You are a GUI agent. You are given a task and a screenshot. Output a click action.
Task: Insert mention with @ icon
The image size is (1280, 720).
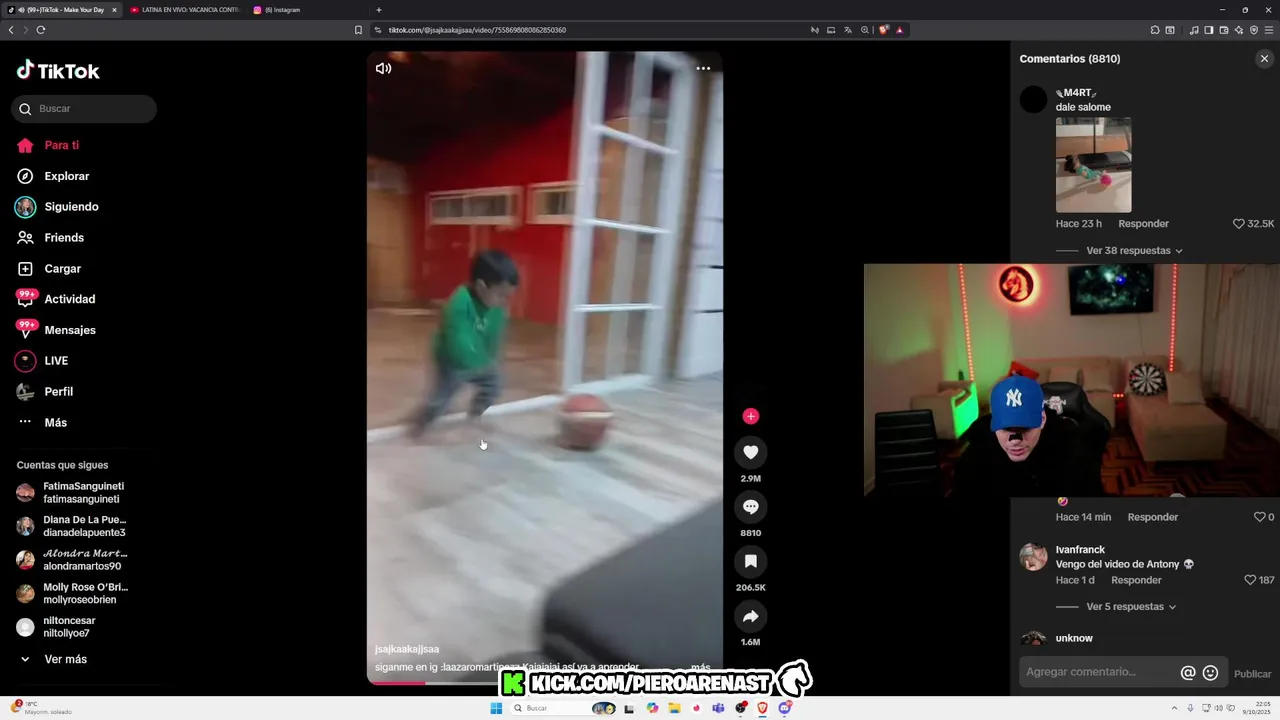click(x=1188, y=673)
